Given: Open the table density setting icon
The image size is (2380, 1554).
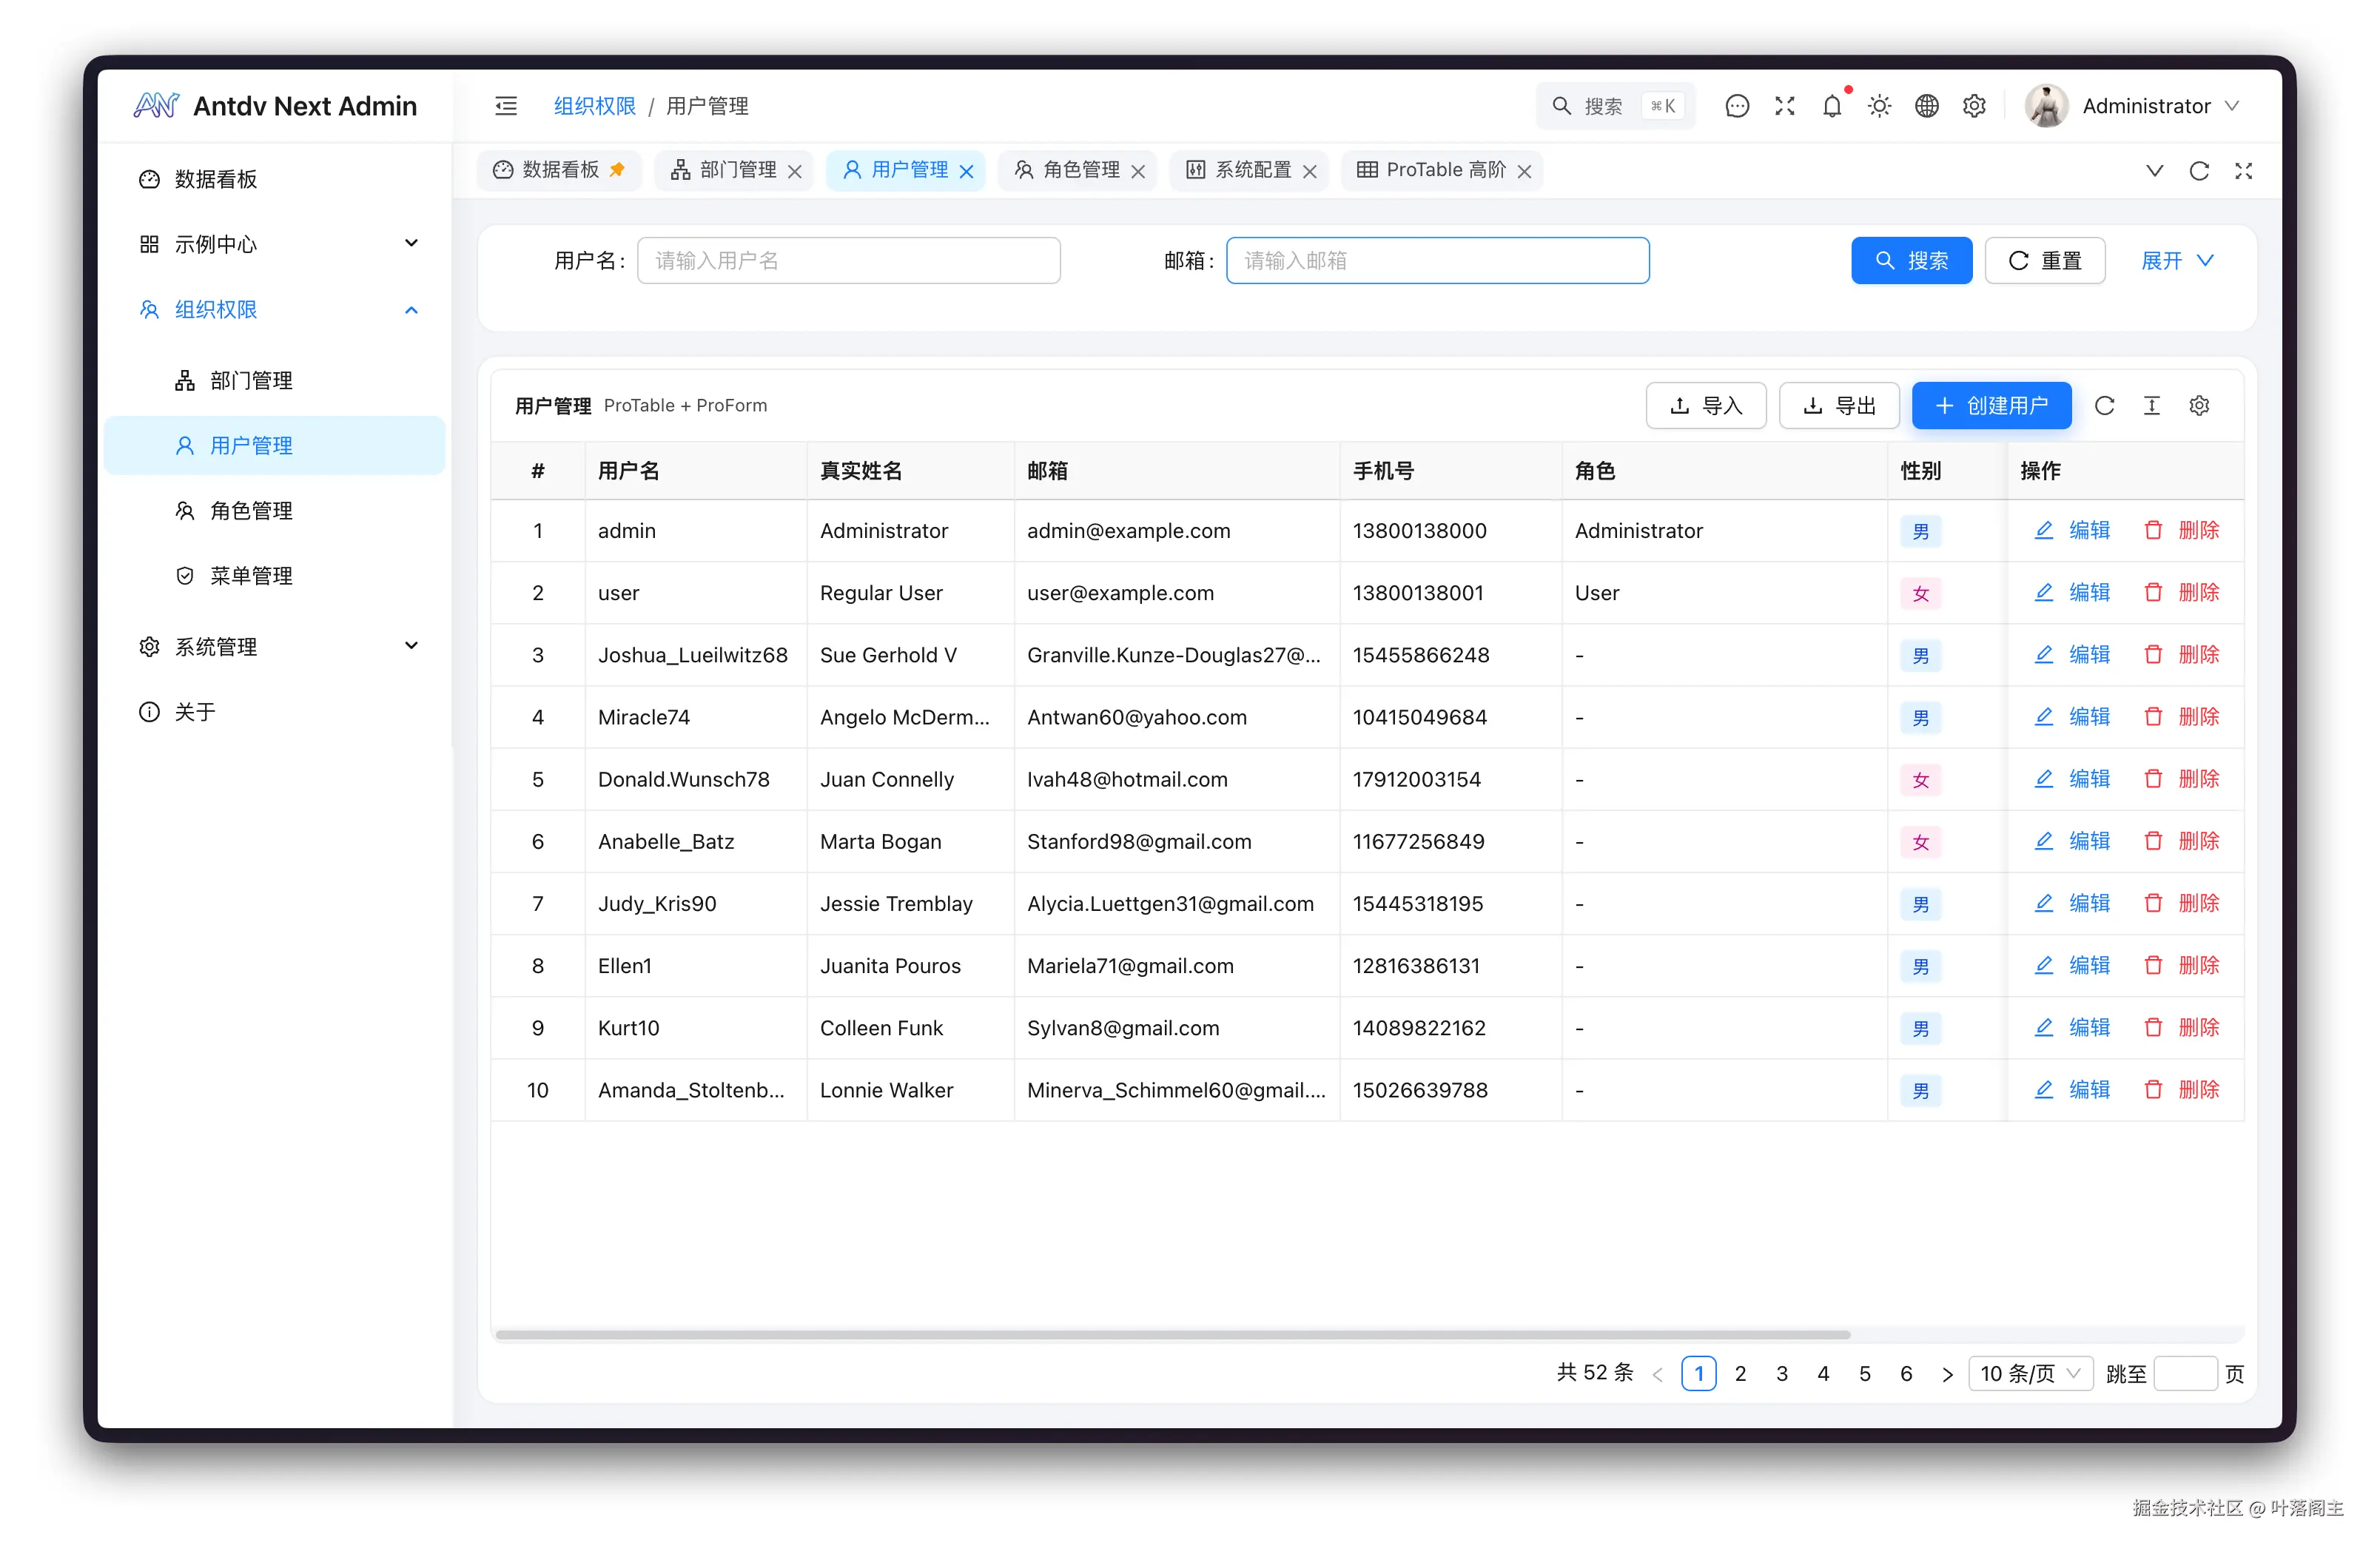Looking at the screenshot, I should pyautogui.click(x=2151, y=405).
